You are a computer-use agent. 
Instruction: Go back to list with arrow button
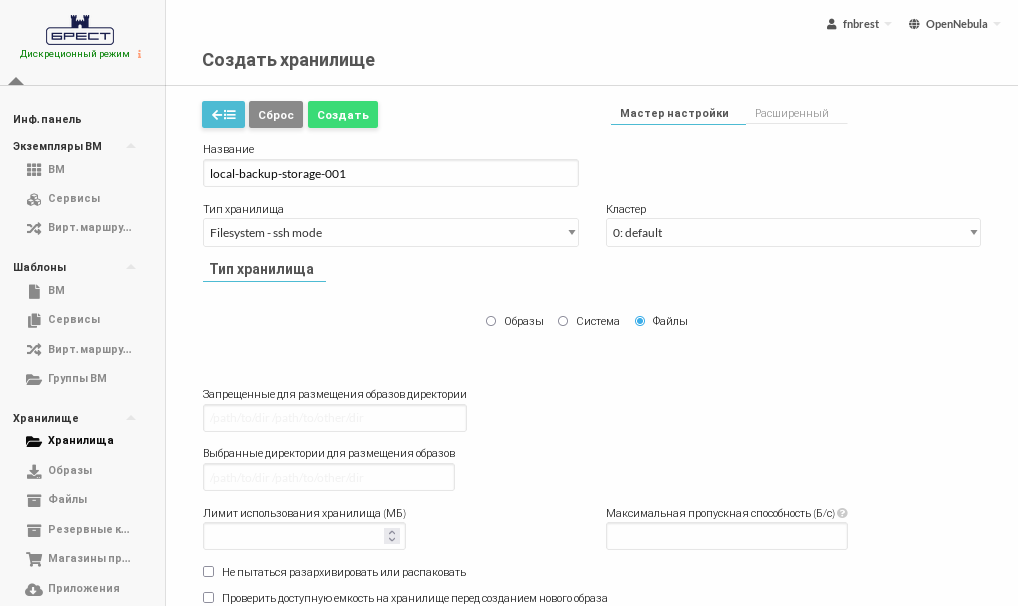tap(223, 115)
